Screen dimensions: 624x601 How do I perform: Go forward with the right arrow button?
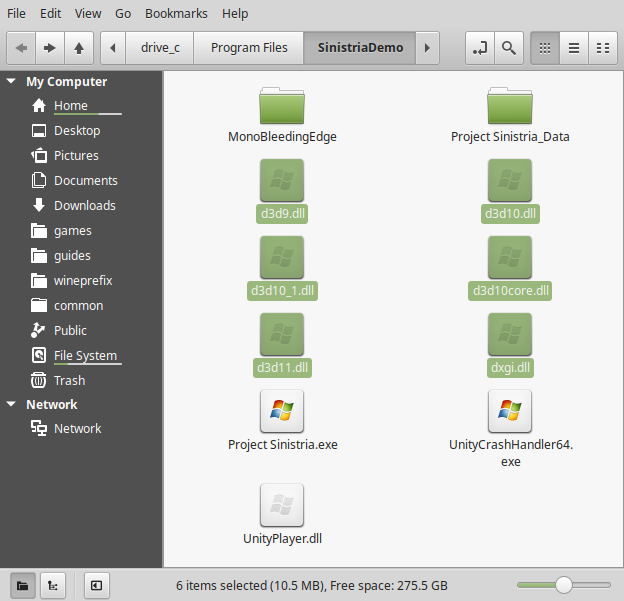tap(50, 48)
